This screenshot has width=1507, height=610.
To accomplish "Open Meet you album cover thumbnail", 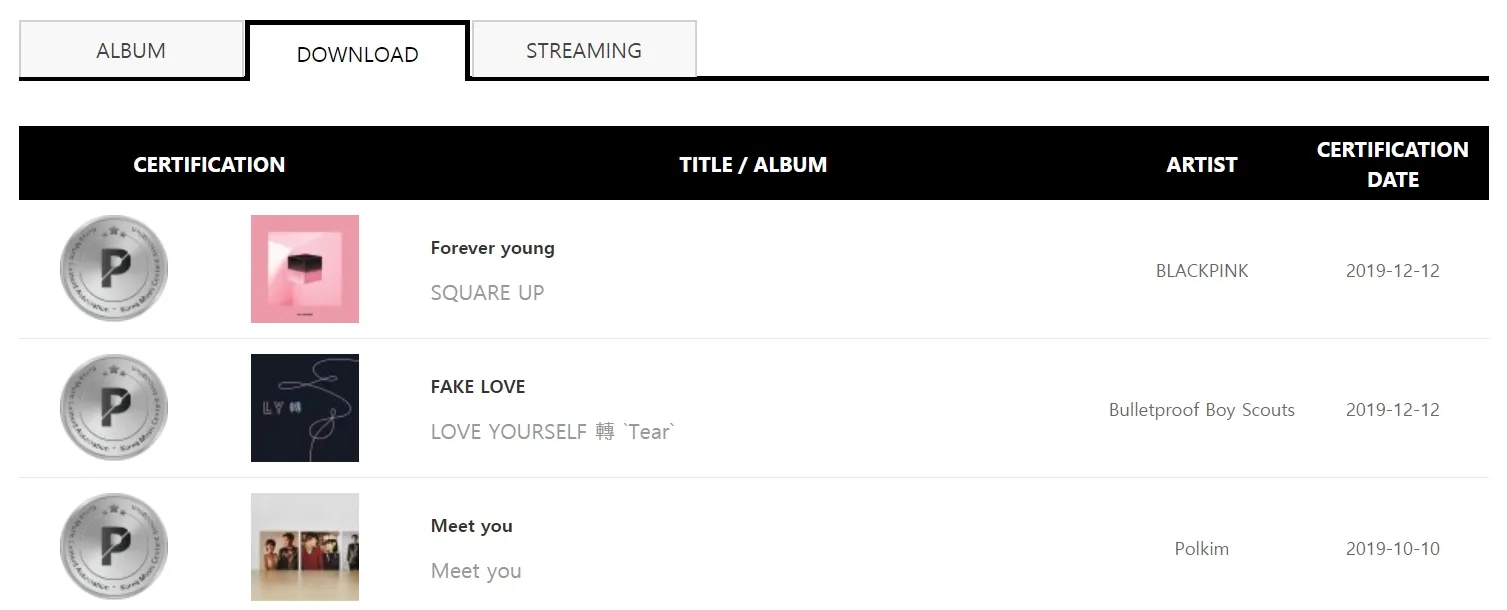I will tap(305, 547).
